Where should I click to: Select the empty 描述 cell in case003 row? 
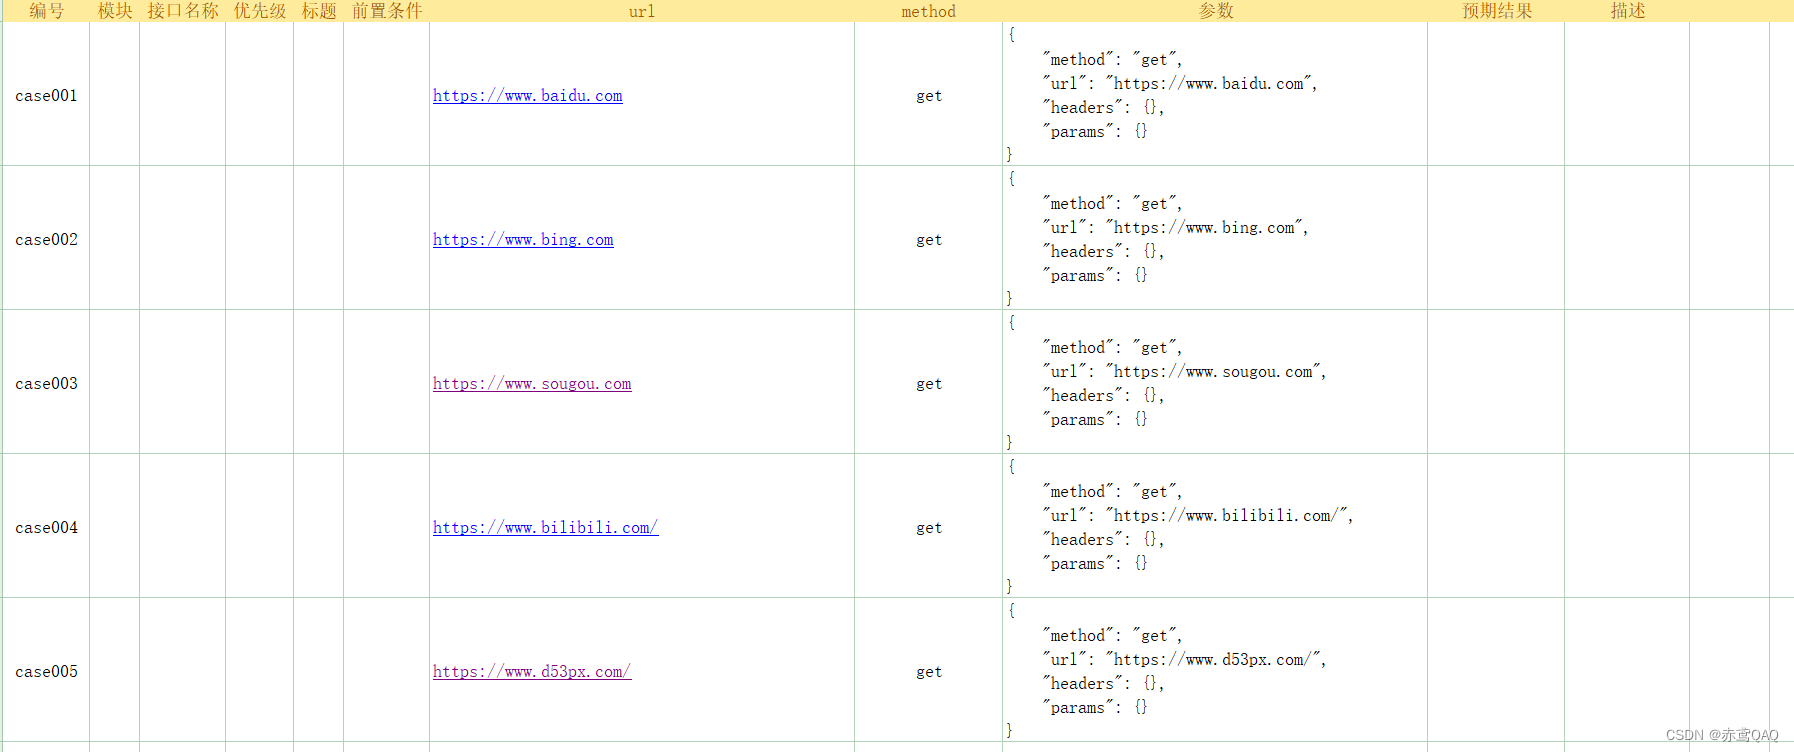[x=1627, y=382]
